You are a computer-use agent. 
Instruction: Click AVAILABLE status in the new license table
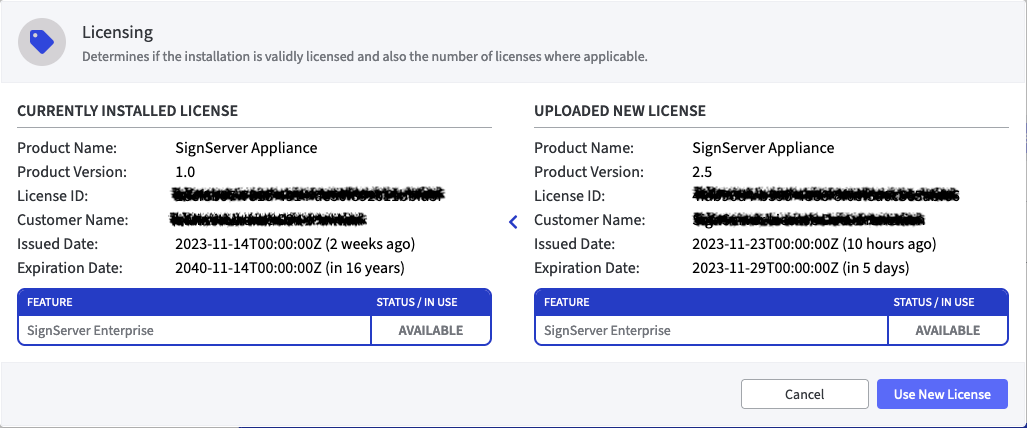[947, 330]
